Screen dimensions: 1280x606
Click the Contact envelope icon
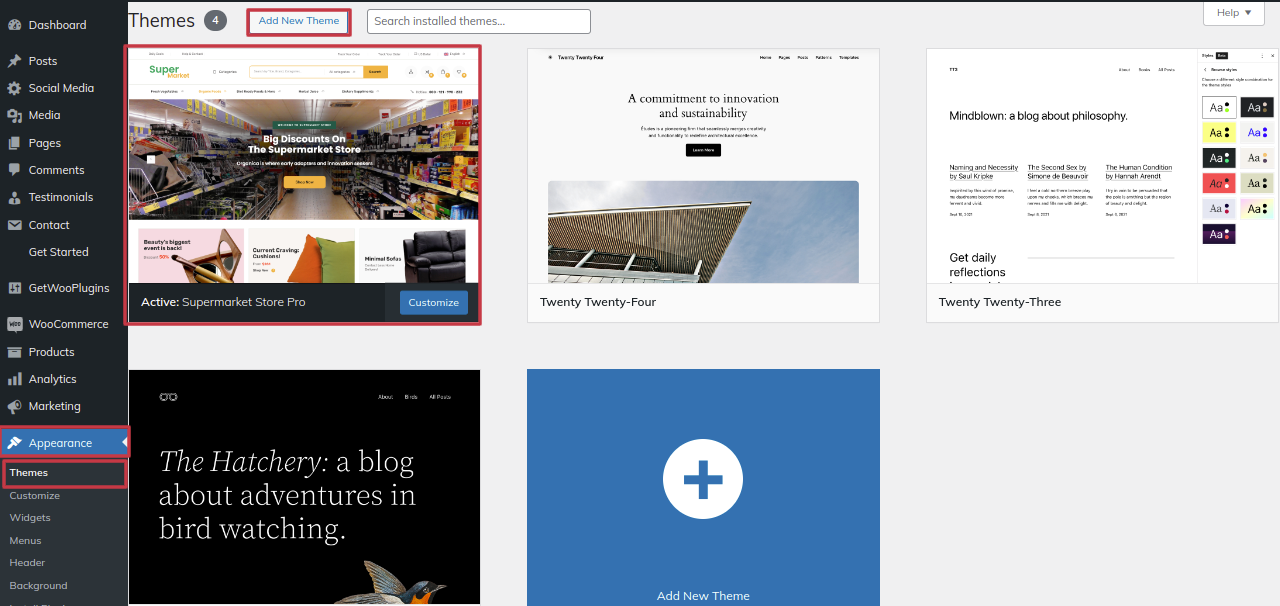click(14, 225)
